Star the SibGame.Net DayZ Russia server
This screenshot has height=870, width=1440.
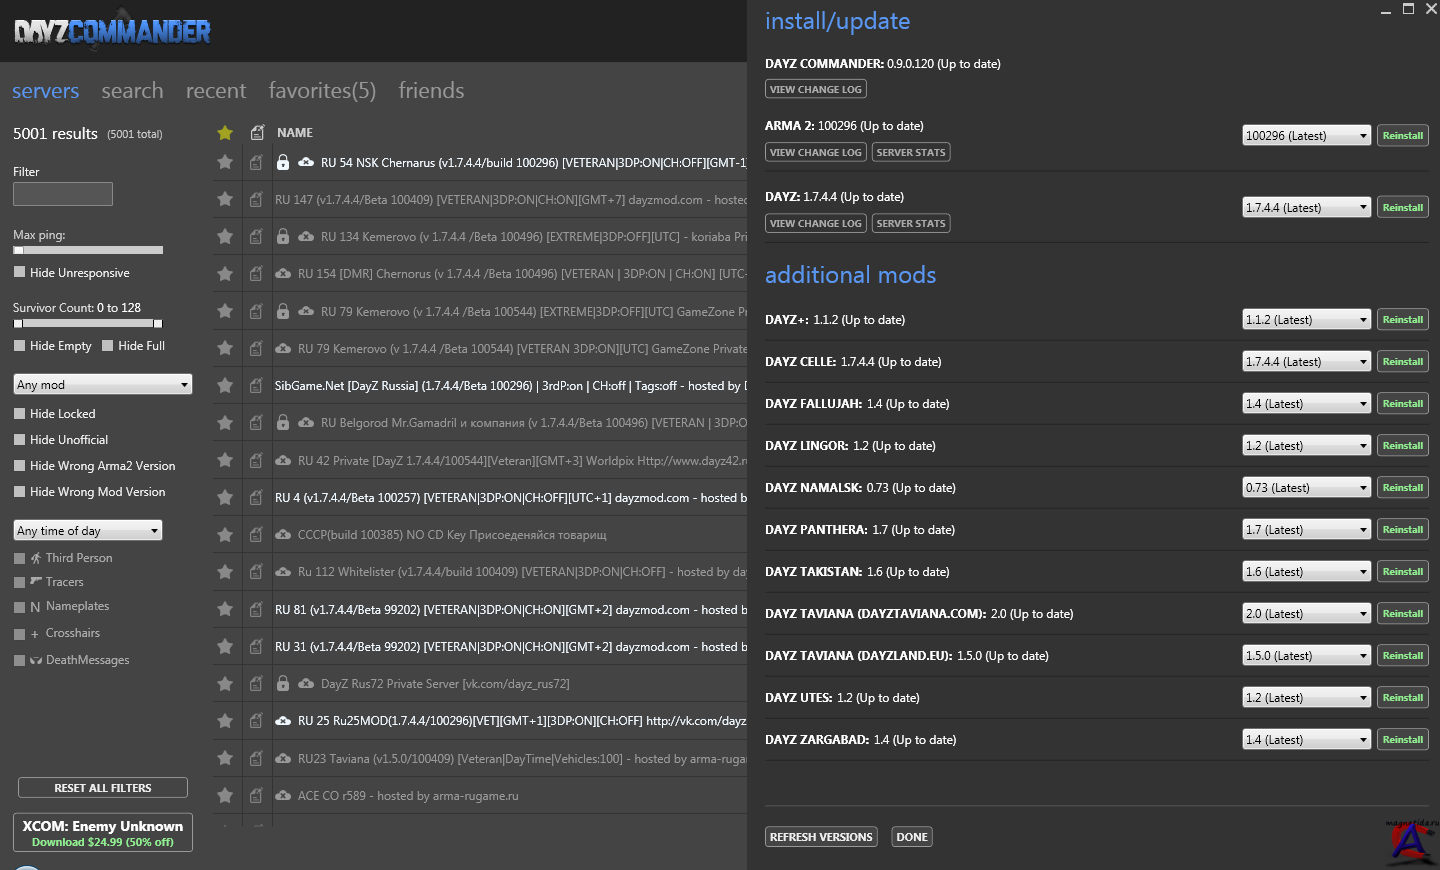coord(225,385)
